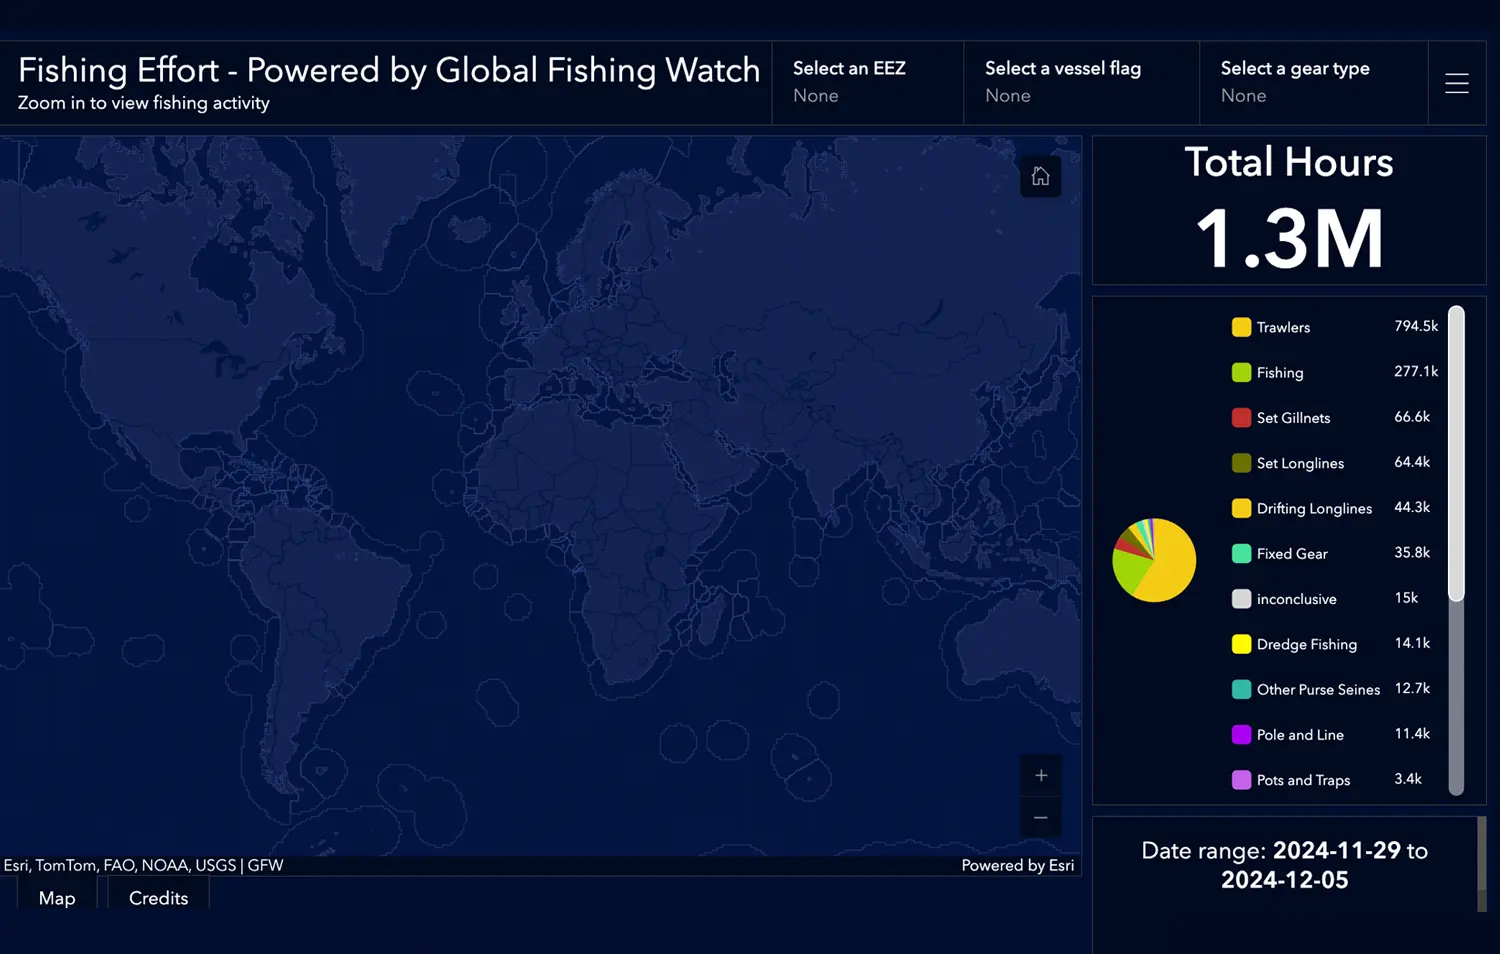Image resolution: width=1500 pixels, height=954 pixels.
Task: Click the 14.1k hours value
Action: (1412, 643)
